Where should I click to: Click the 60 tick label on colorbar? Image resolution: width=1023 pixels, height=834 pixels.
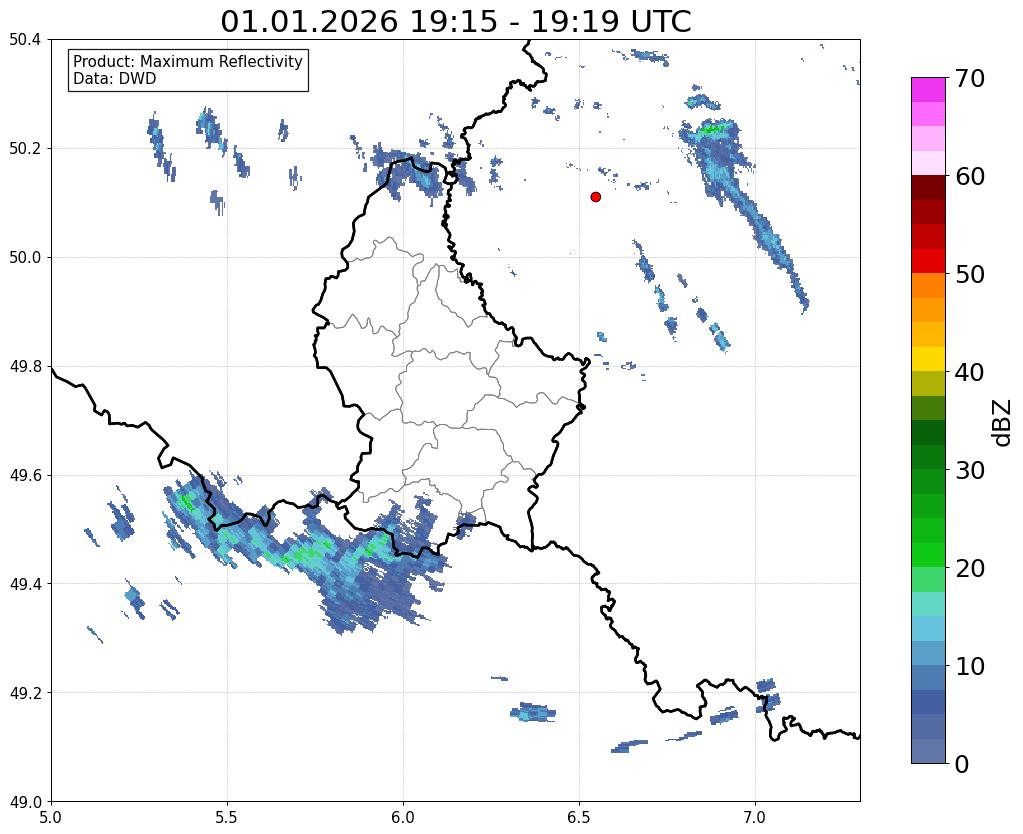point(970,176)
